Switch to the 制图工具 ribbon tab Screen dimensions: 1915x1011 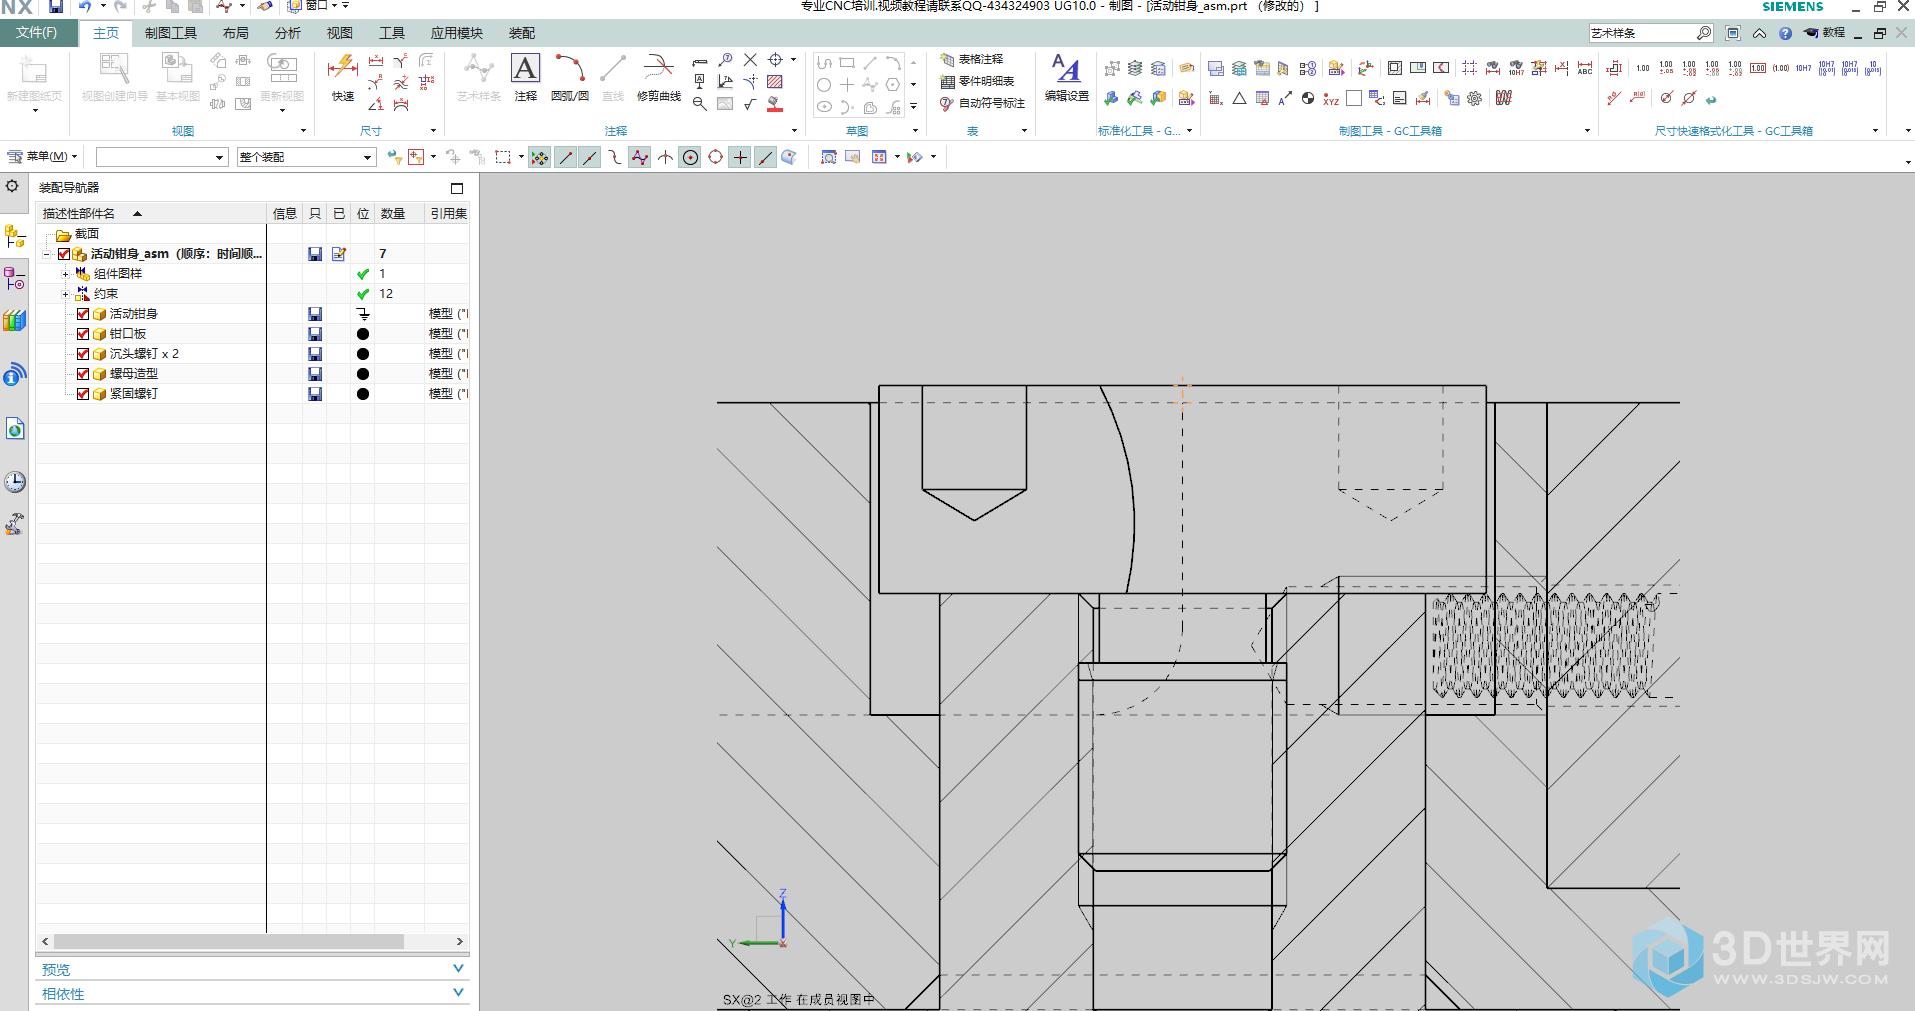pos(171,33)
